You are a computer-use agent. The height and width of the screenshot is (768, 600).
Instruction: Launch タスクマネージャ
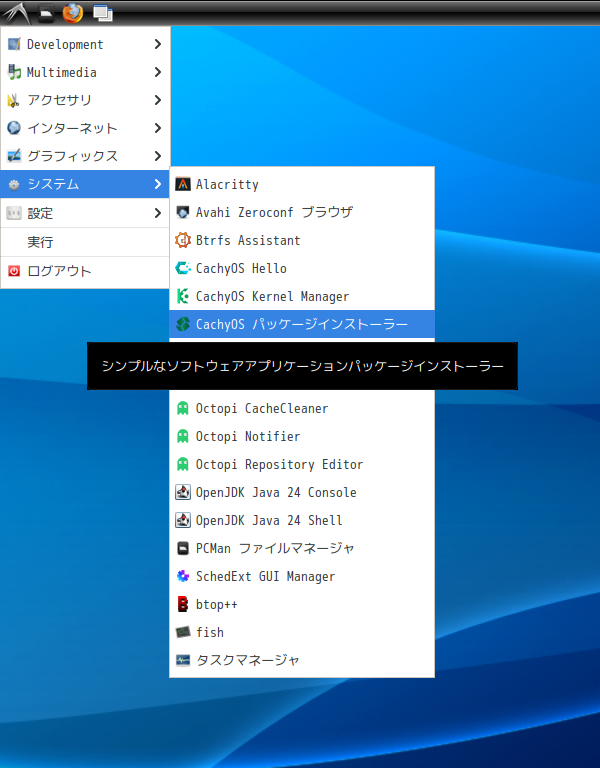tap(302, 660)
